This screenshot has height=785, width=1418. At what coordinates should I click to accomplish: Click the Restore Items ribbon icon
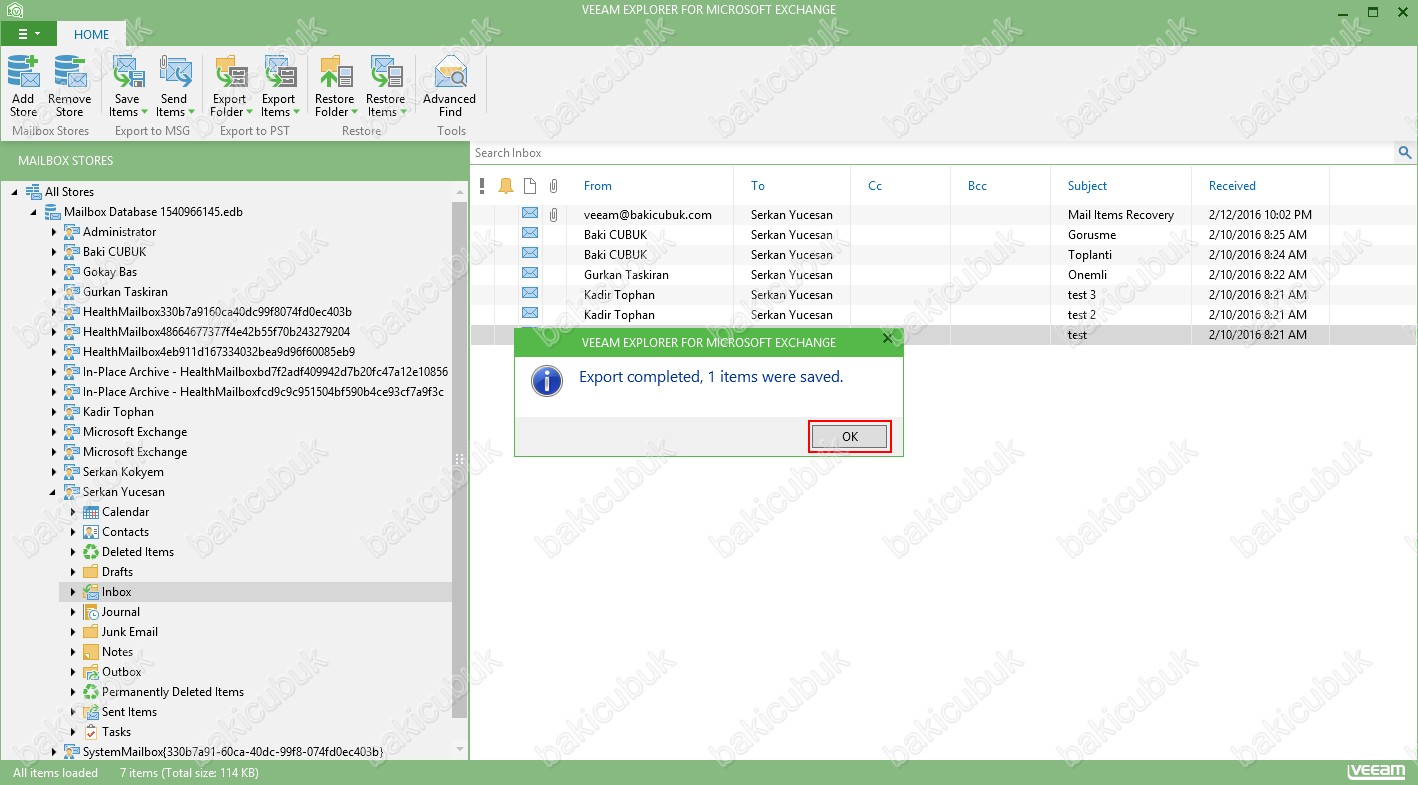click(386, 73)
